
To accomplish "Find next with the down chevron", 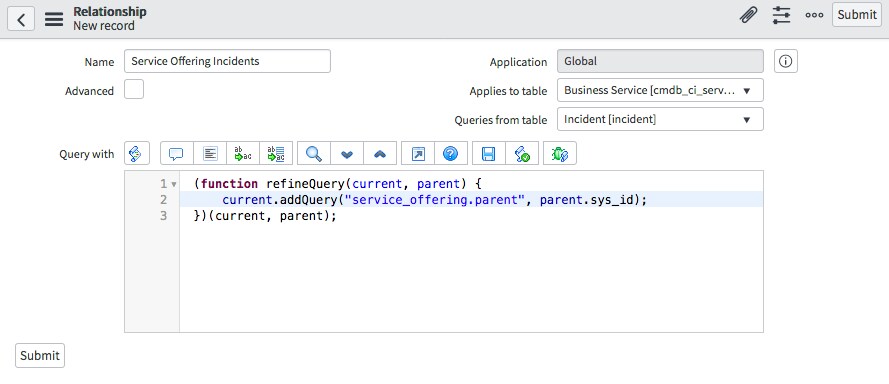I will point(346,153).
